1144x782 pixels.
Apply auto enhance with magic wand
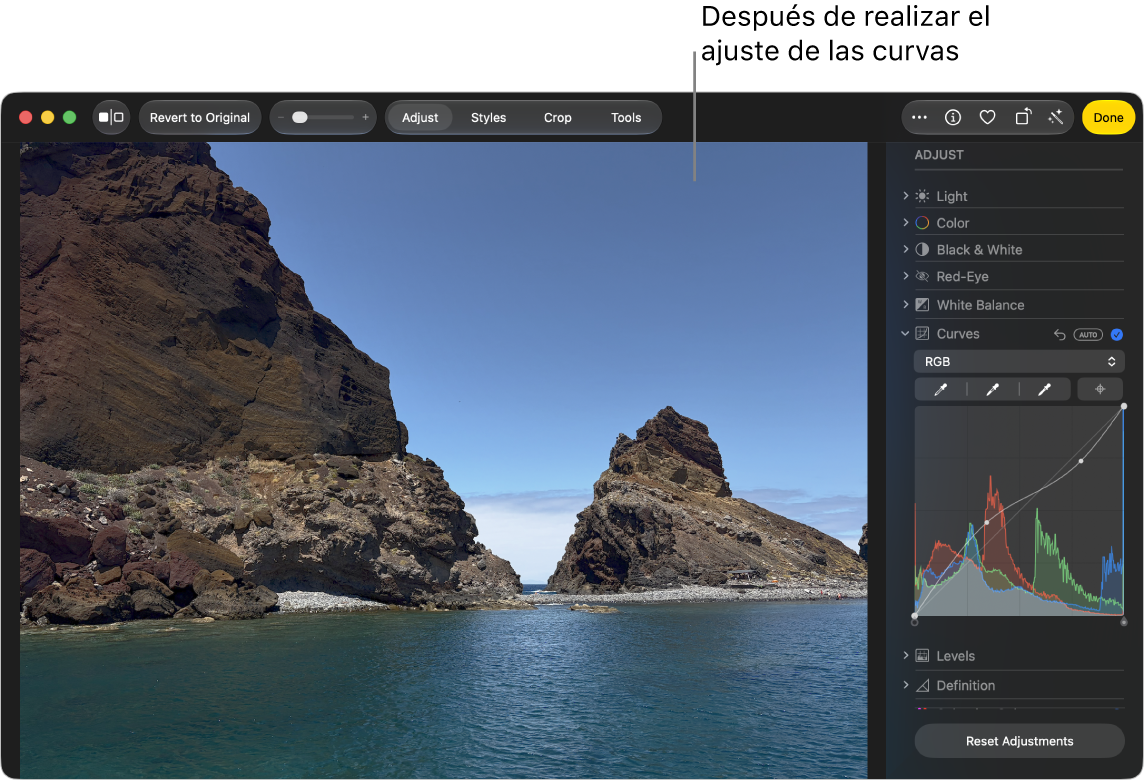1056,117
